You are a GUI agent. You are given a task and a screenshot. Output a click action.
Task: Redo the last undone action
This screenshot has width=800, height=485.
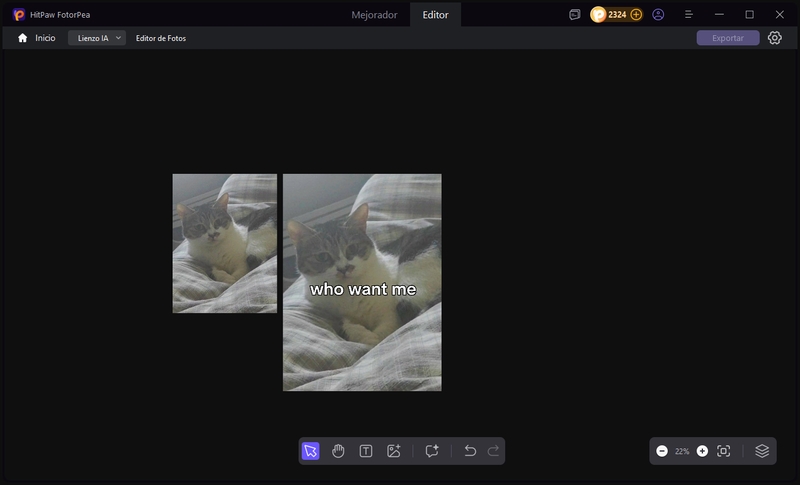[493, 451]
